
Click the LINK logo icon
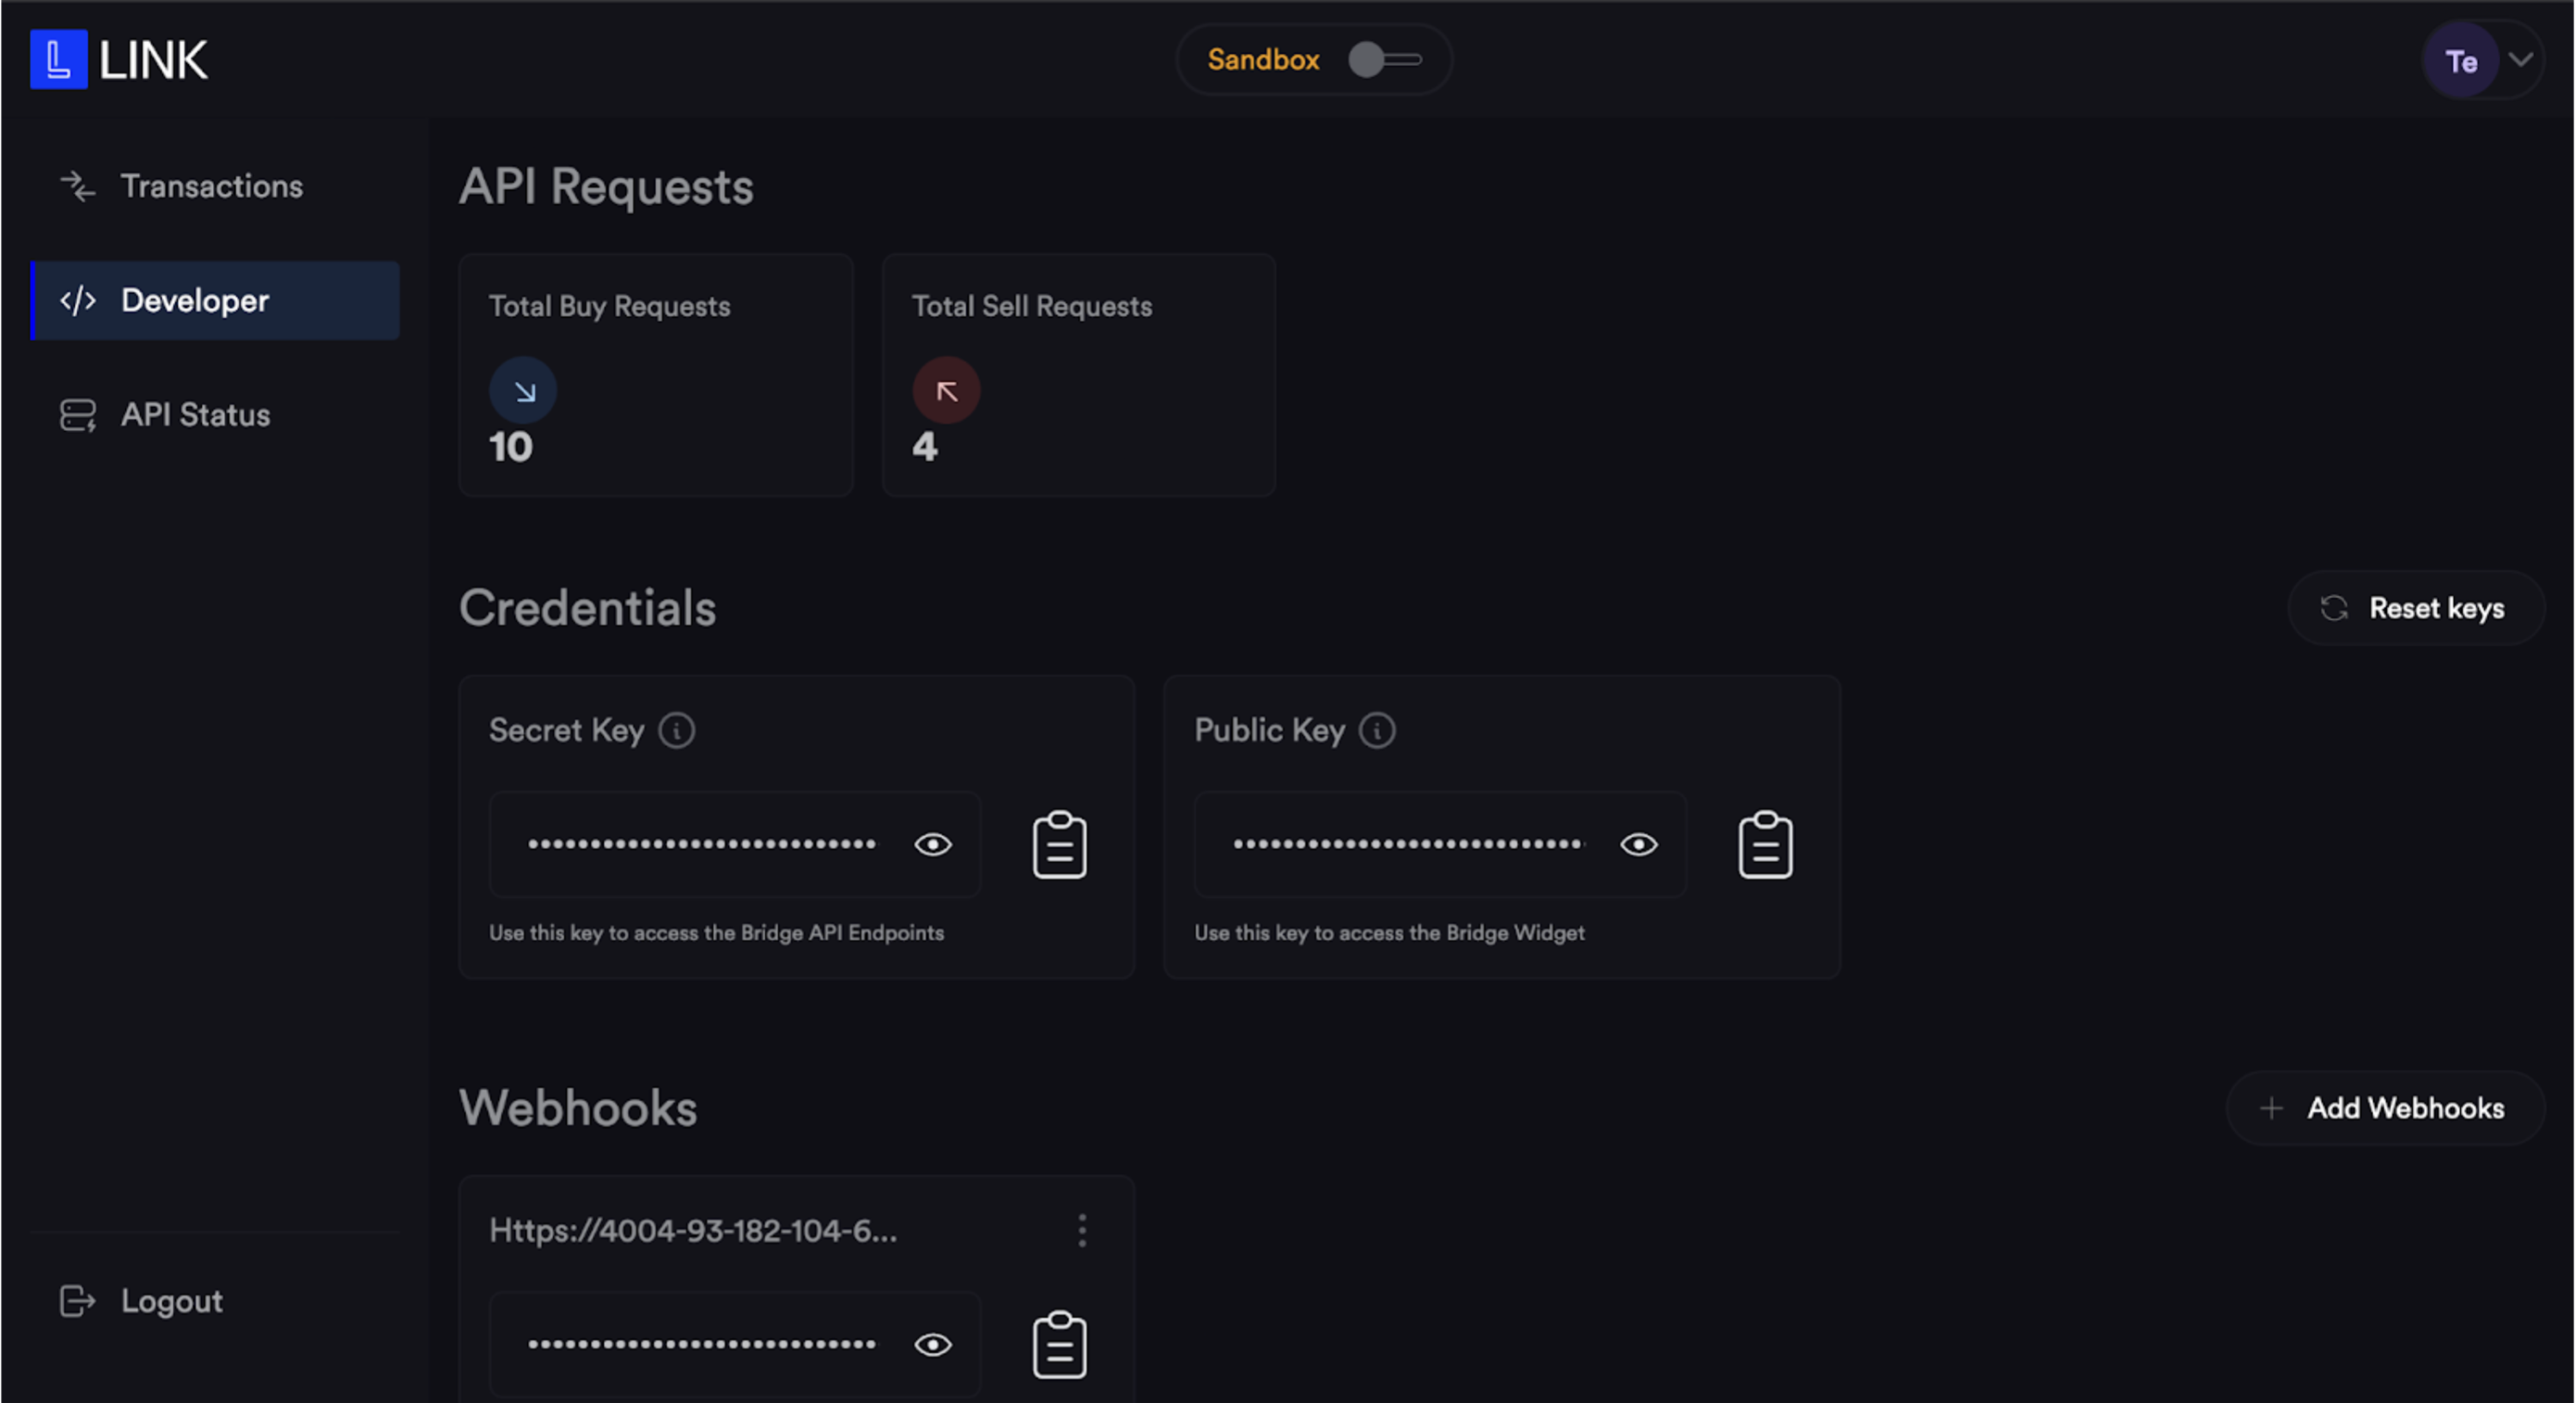tap(58, 60)
